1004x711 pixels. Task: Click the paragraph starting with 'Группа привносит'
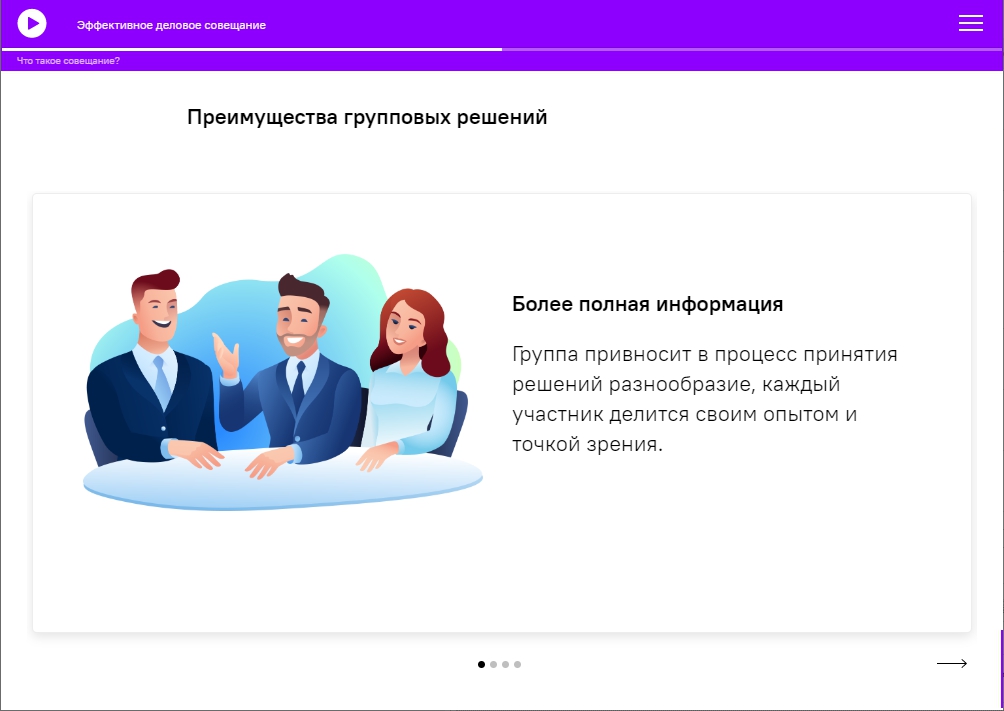704,398
